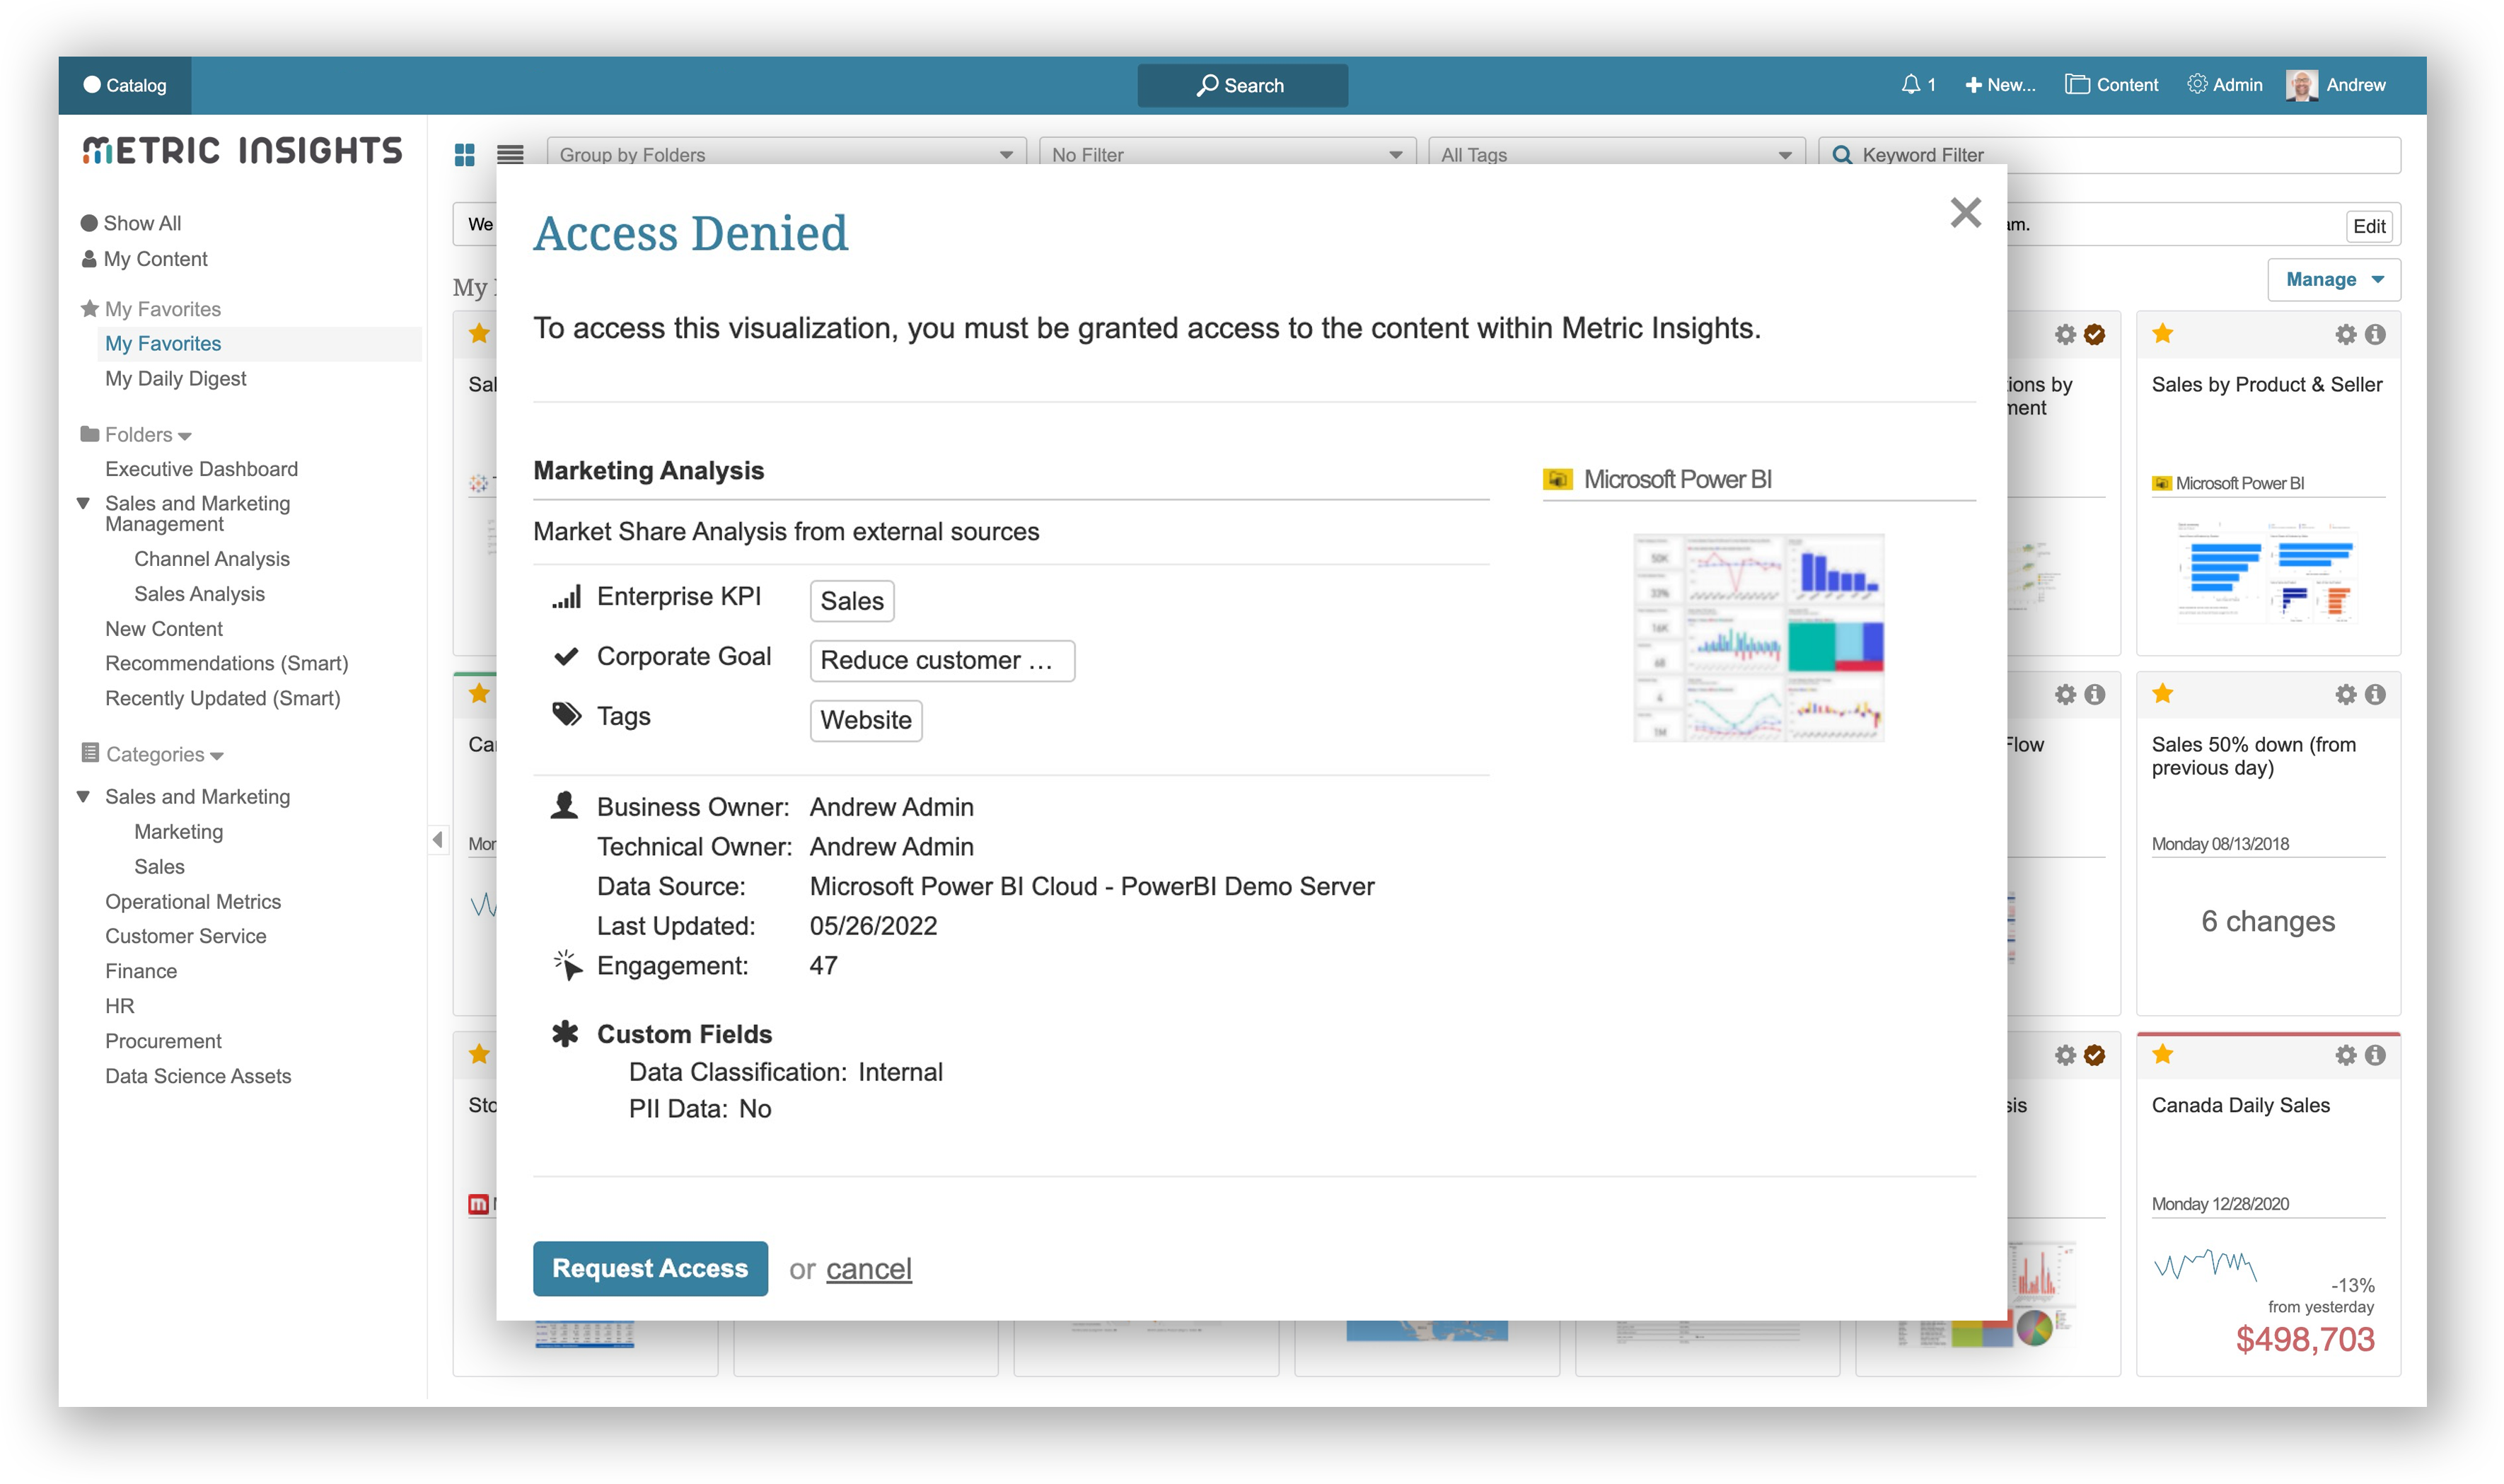Click the $498,703 Canada Daily Sales value
2504x1484 pixels.
pos(2304,1339)
